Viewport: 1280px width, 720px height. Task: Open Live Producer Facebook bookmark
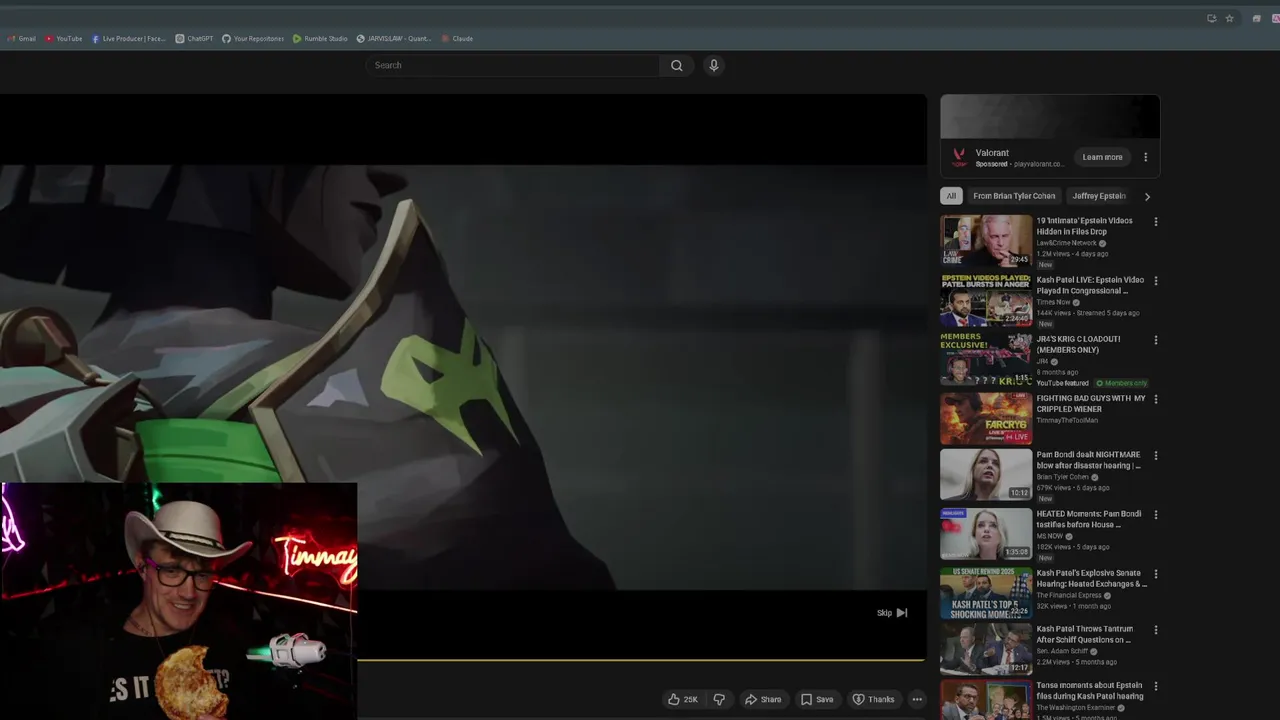pos(128,38)
